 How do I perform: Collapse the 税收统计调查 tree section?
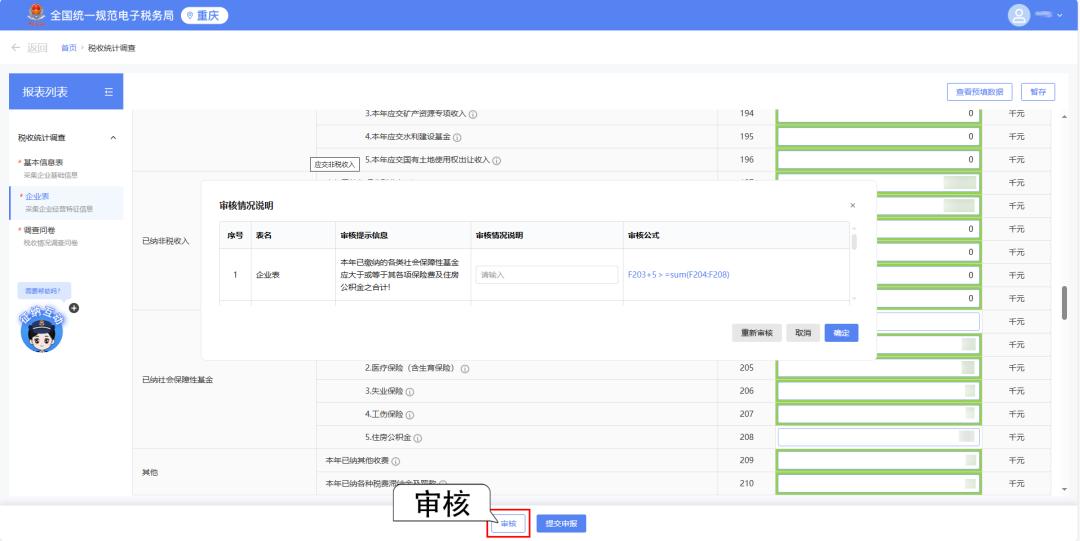coord(112,138)
